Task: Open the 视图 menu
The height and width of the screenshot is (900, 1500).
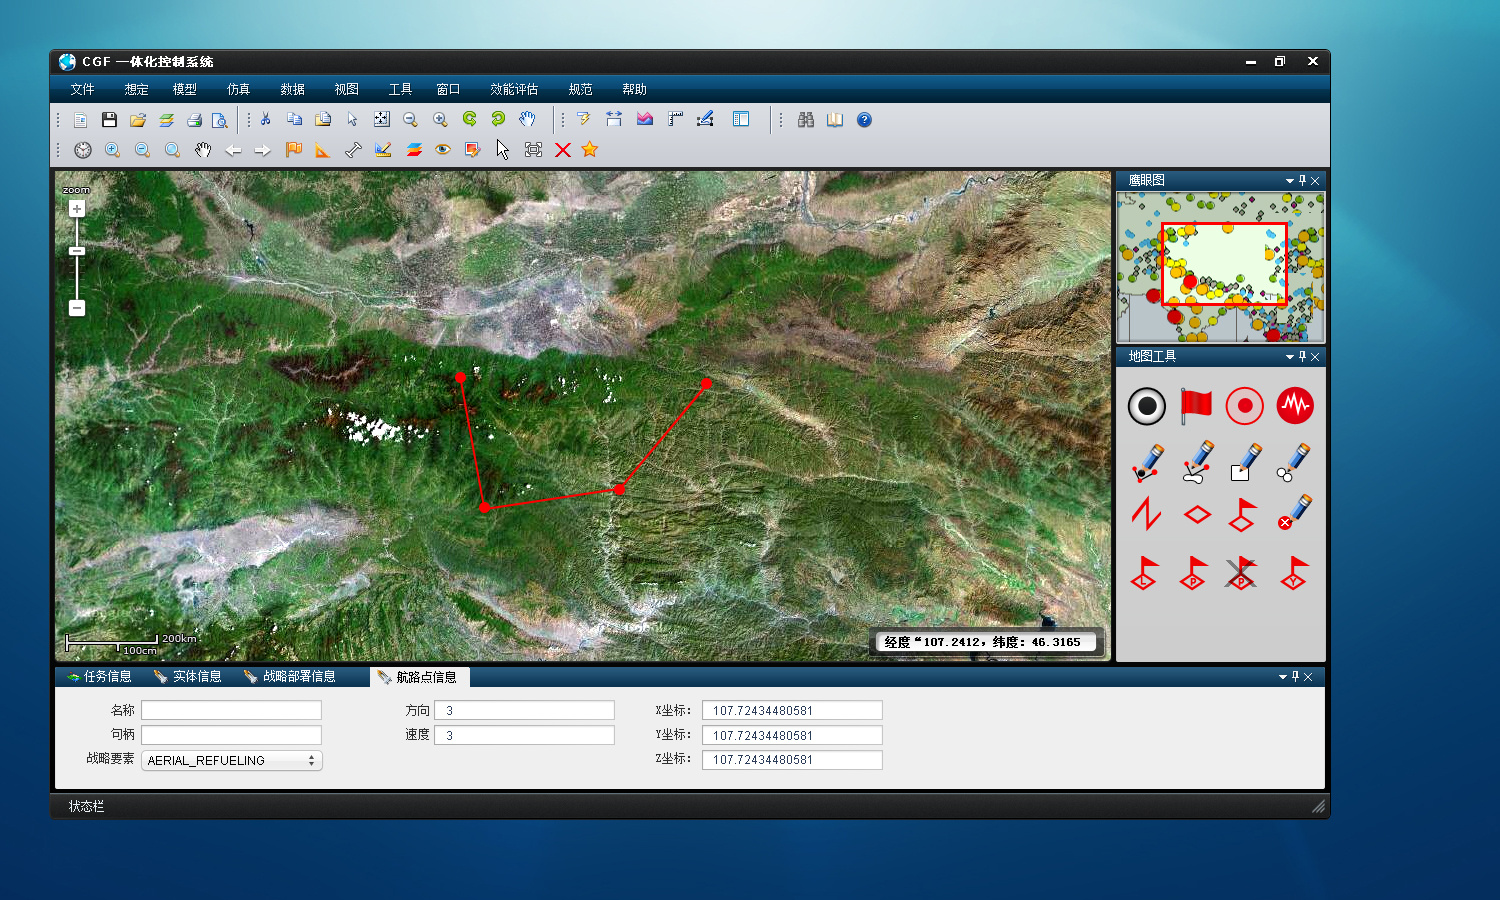Action: click(346, 89)
